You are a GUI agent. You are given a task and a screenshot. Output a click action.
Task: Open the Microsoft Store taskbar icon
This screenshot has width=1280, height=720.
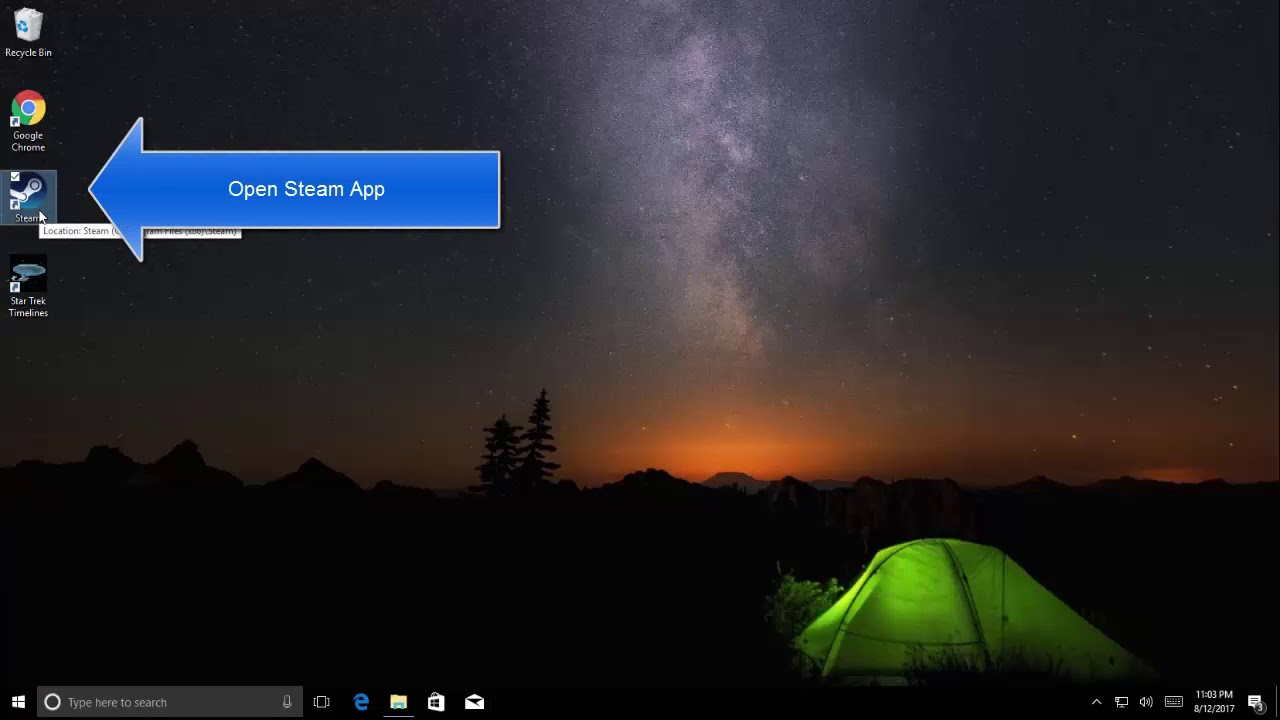click(436, 702)
